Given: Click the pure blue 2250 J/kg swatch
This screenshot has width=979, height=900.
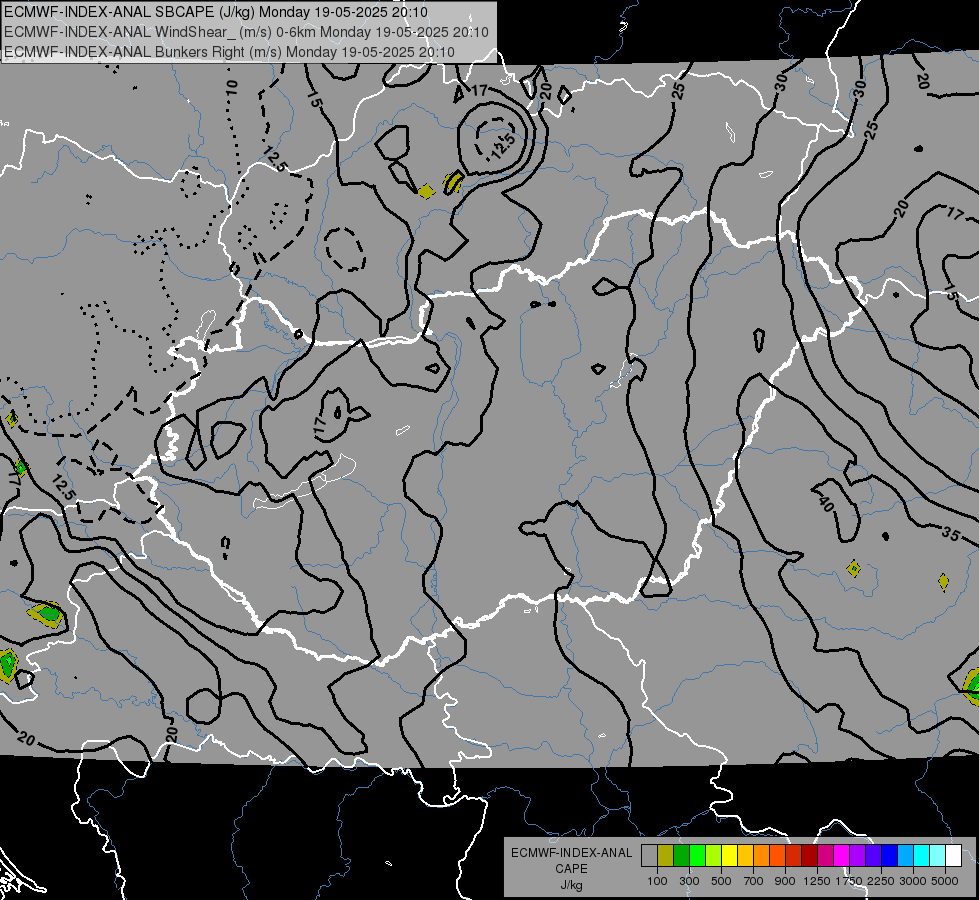Looking at the screenshot, I should point(890,856).
